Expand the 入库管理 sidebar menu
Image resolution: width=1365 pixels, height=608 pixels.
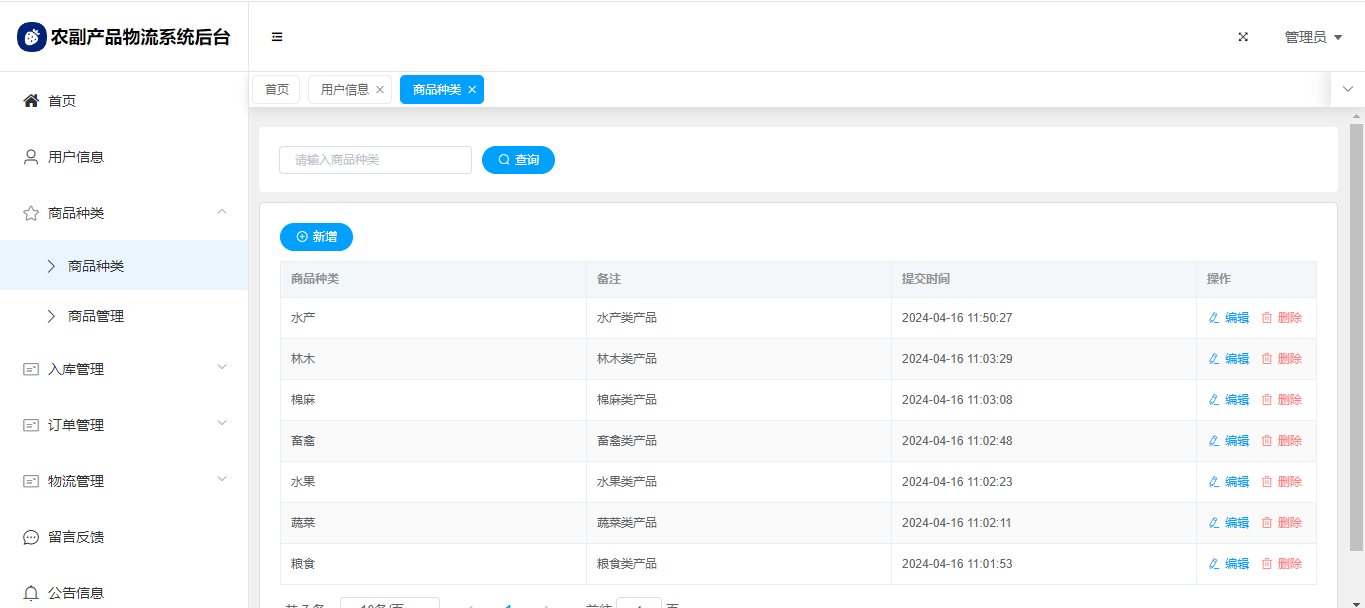click(222, 368)
